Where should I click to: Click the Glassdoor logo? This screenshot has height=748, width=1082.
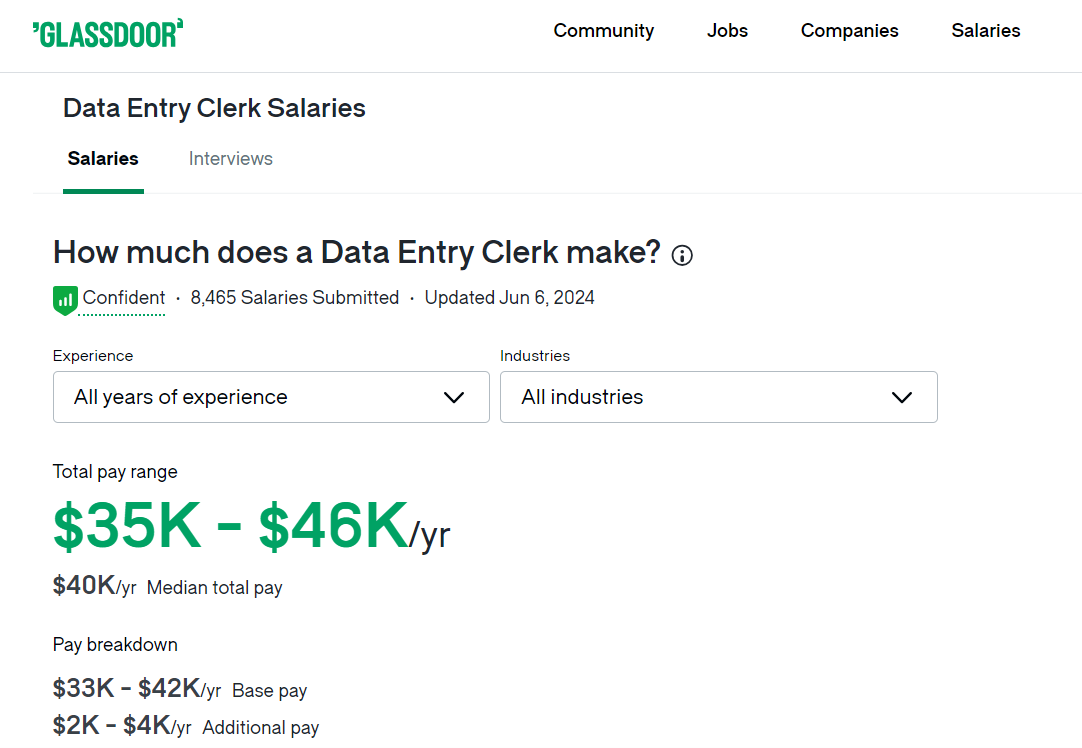108,31
